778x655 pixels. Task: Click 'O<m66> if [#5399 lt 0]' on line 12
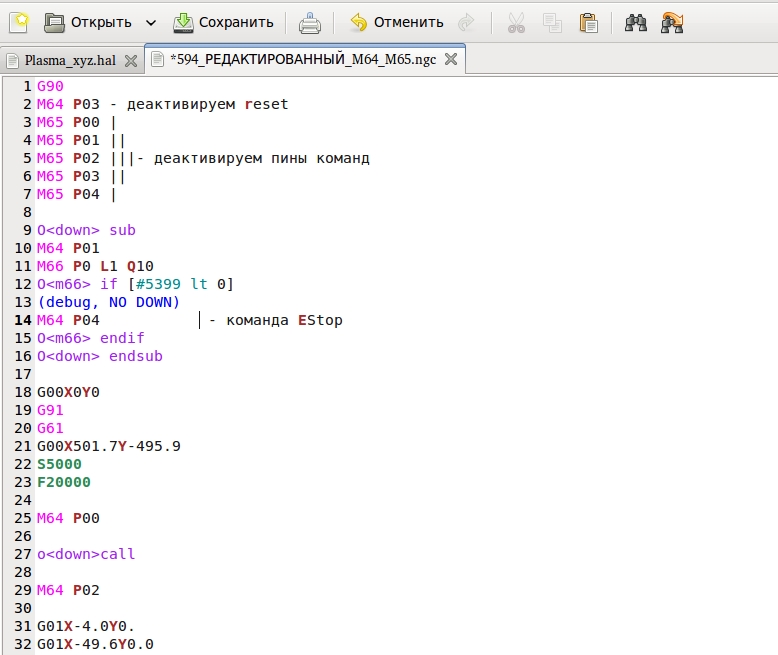point(135,284)
